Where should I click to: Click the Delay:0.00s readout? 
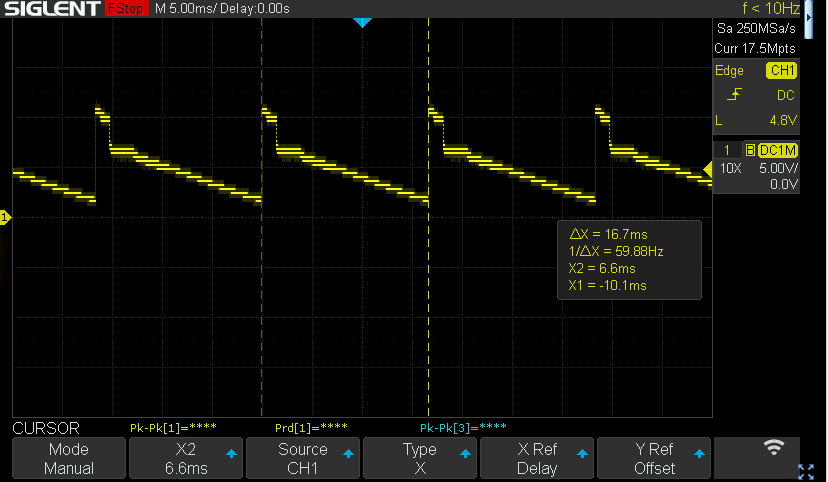coord(255,8)
